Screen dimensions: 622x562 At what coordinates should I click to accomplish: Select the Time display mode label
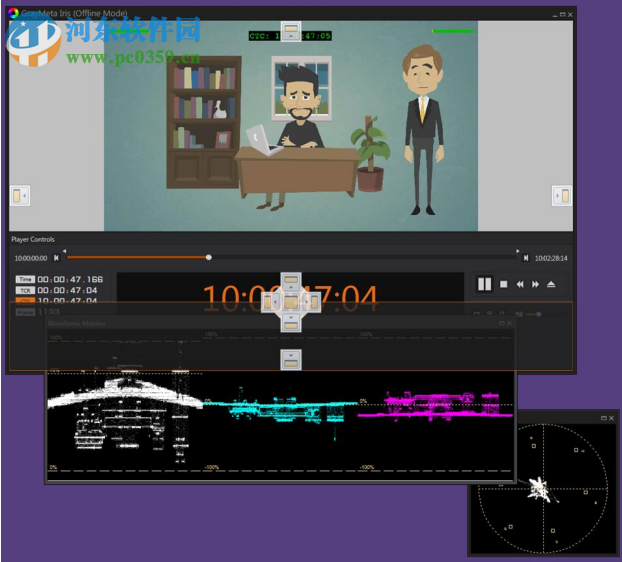pos(25,279)
